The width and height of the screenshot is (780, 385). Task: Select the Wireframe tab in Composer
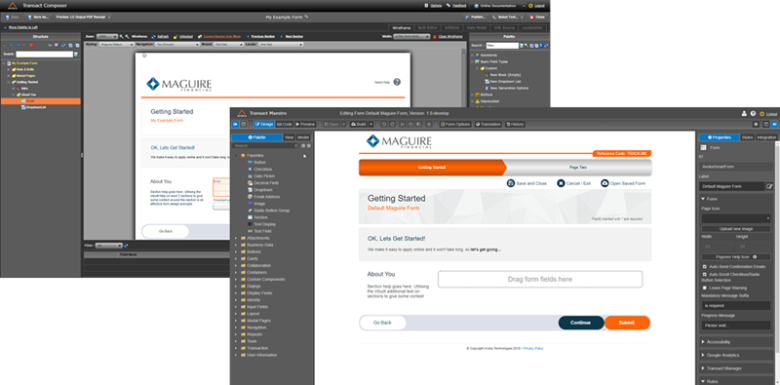coord(401,28)
